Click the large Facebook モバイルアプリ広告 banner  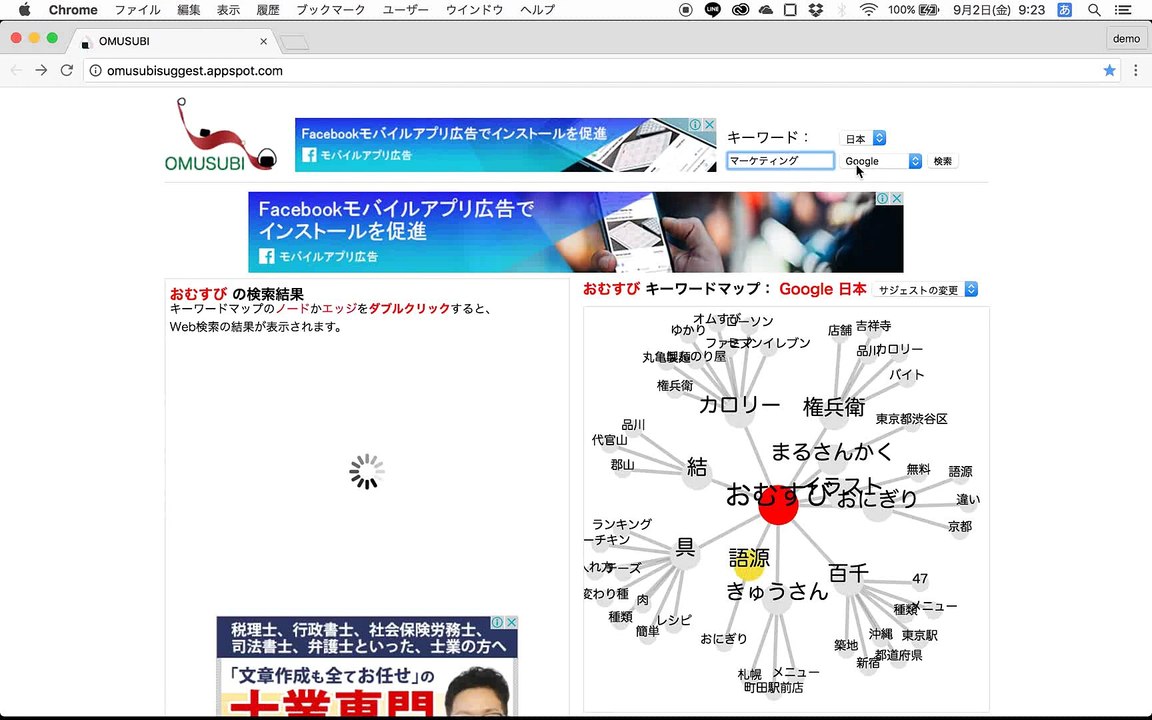[575, 232]
